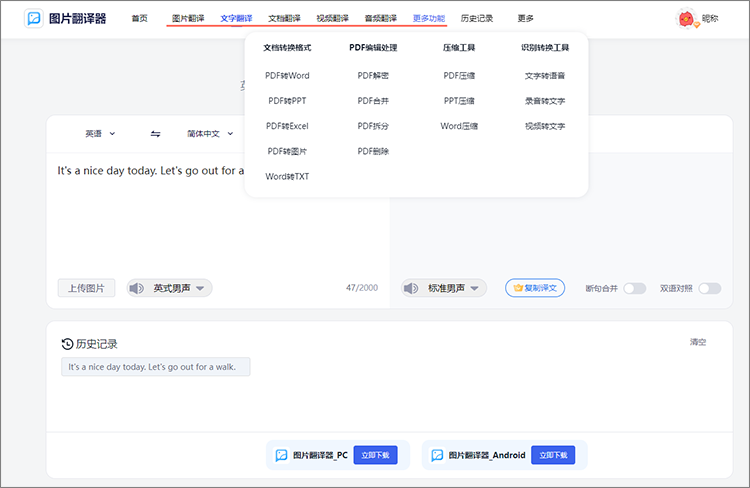
Task: Open the user avatar profile icon
Action: tap(686, 19)
